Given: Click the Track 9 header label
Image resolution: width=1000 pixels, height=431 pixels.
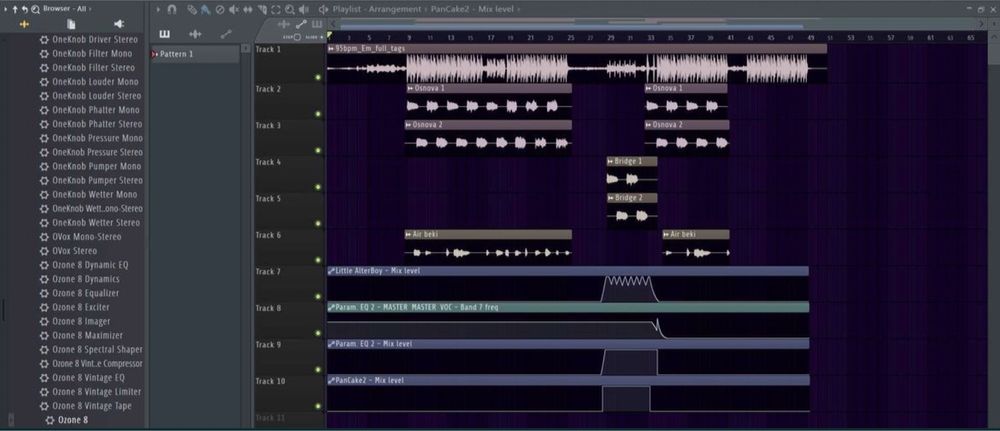Looking at the screenshot, I should 268,345.
